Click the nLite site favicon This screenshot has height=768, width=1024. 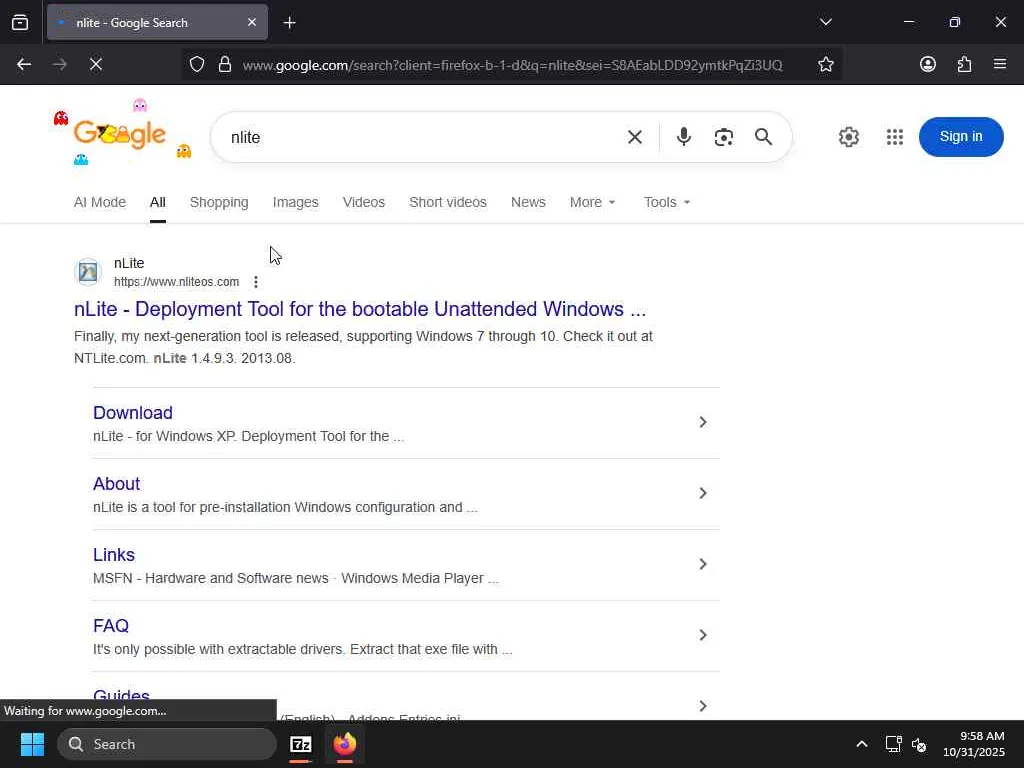coord(88,272)
